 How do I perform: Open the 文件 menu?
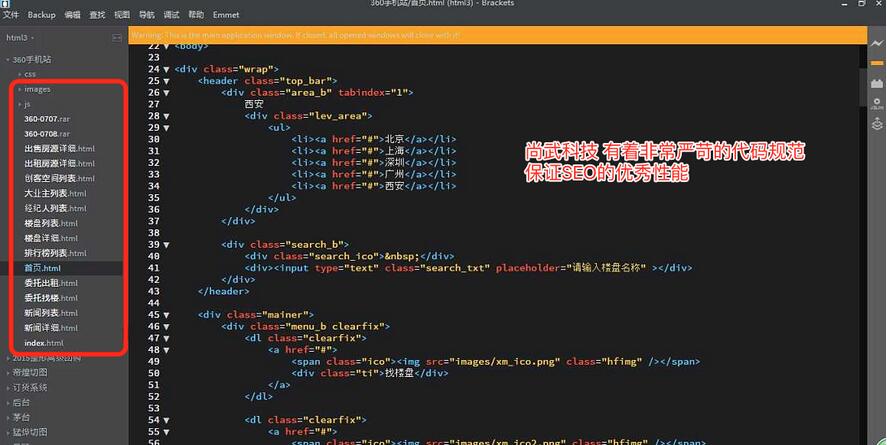[11, 15]
